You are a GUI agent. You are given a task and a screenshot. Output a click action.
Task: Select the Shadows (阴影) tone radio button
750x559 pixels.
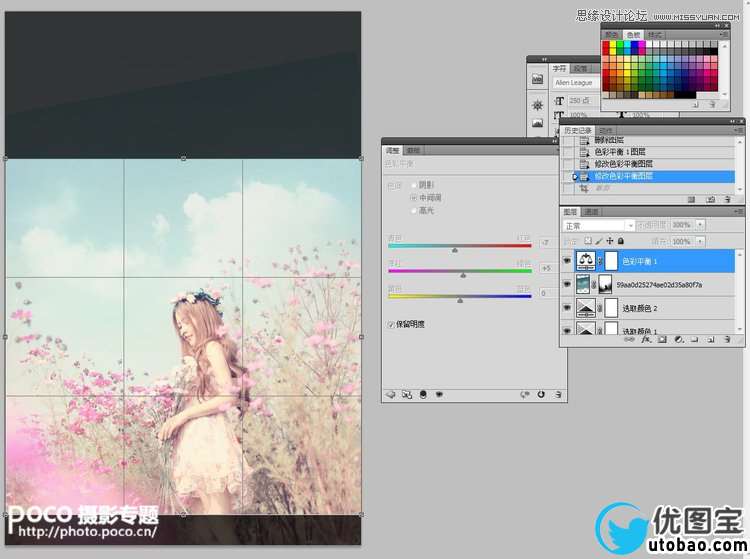tap(414, 185)
